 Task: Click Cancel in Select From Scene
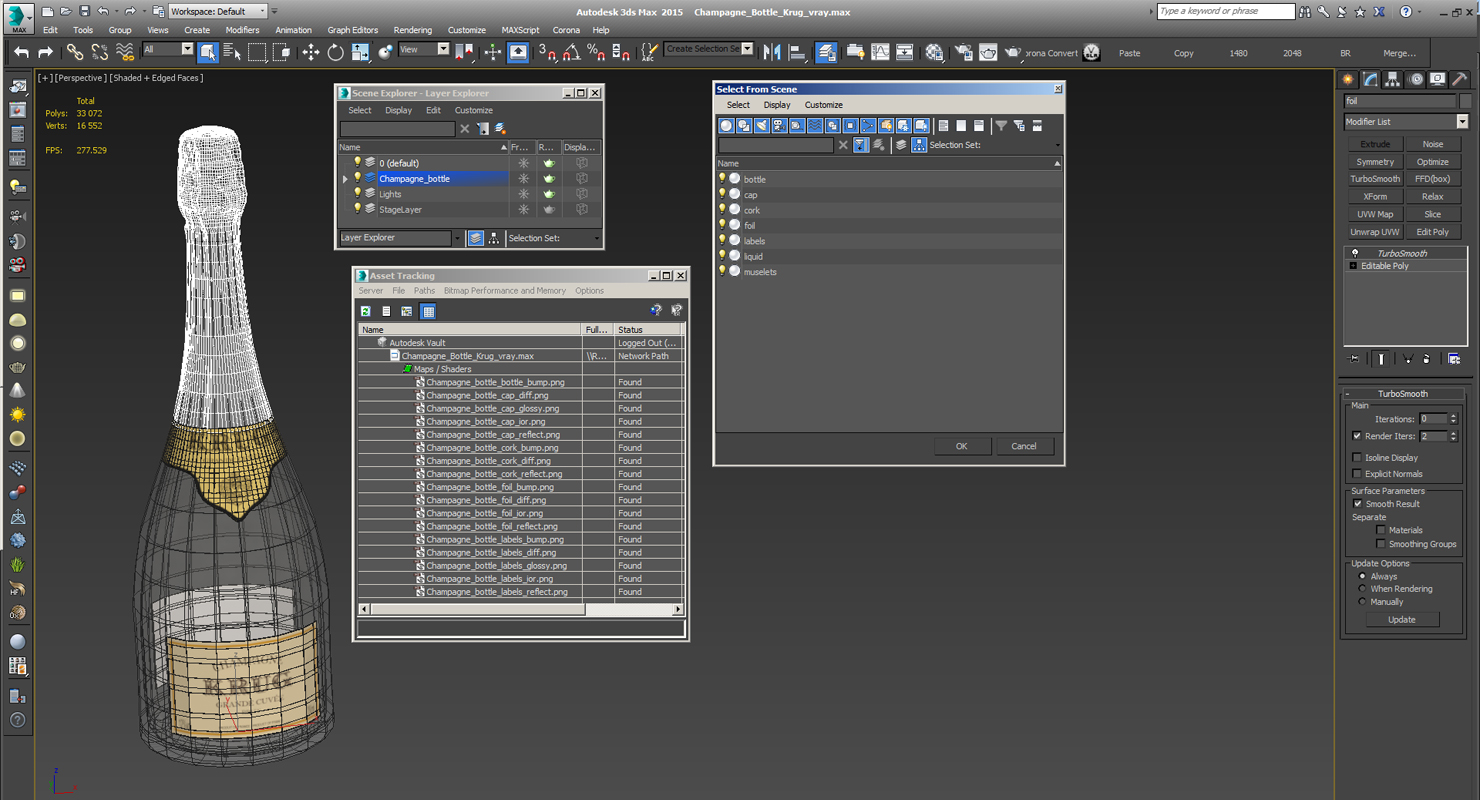[x=1024, y=446]
